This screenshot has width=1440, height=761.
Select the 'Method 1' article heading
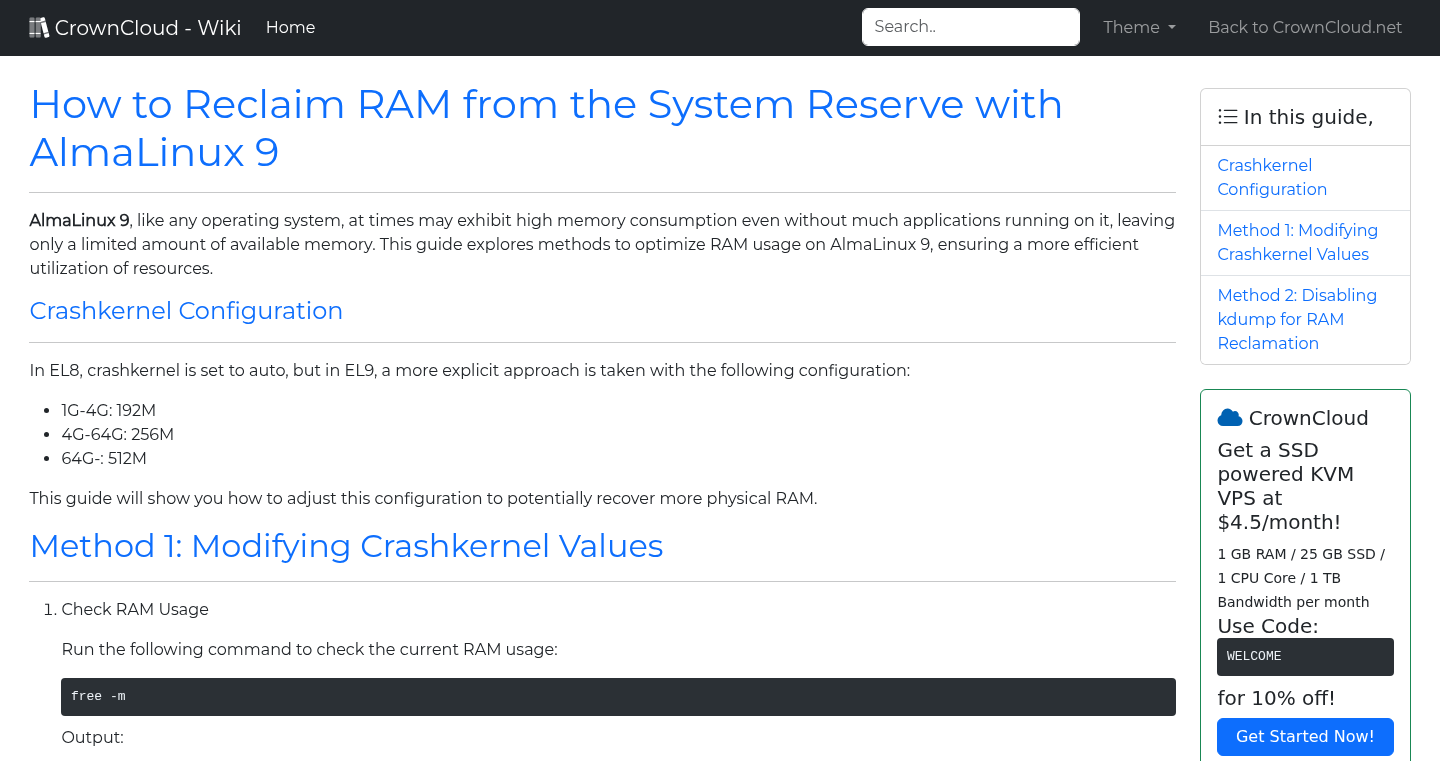346,546
